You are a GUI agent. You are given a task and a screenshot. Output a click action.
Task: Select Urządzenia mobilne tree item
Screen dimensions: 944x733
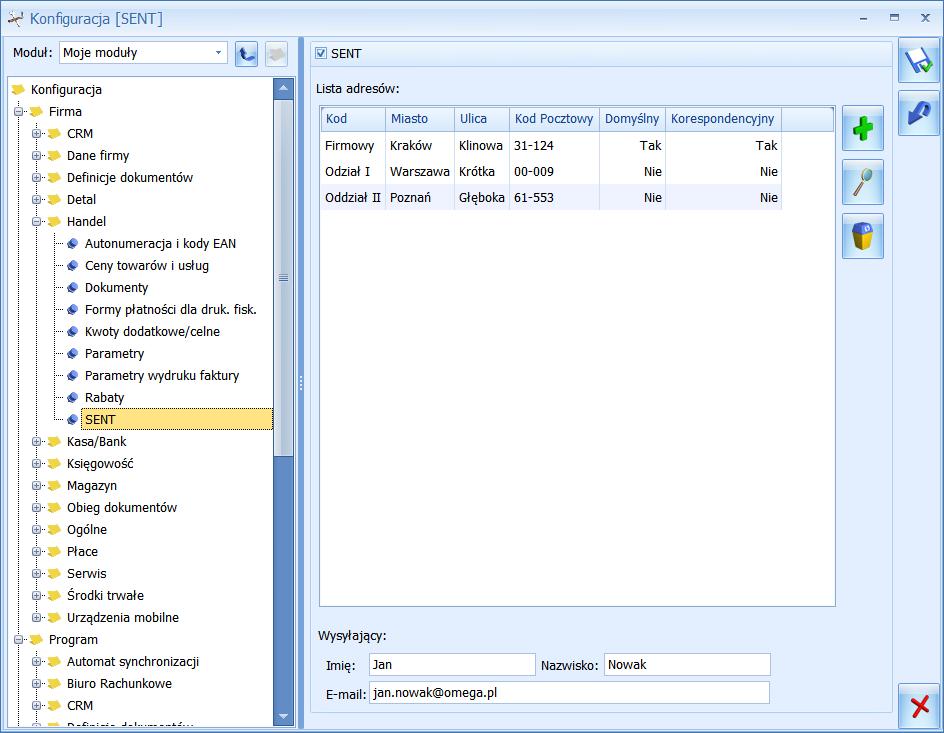click(123, 618)
